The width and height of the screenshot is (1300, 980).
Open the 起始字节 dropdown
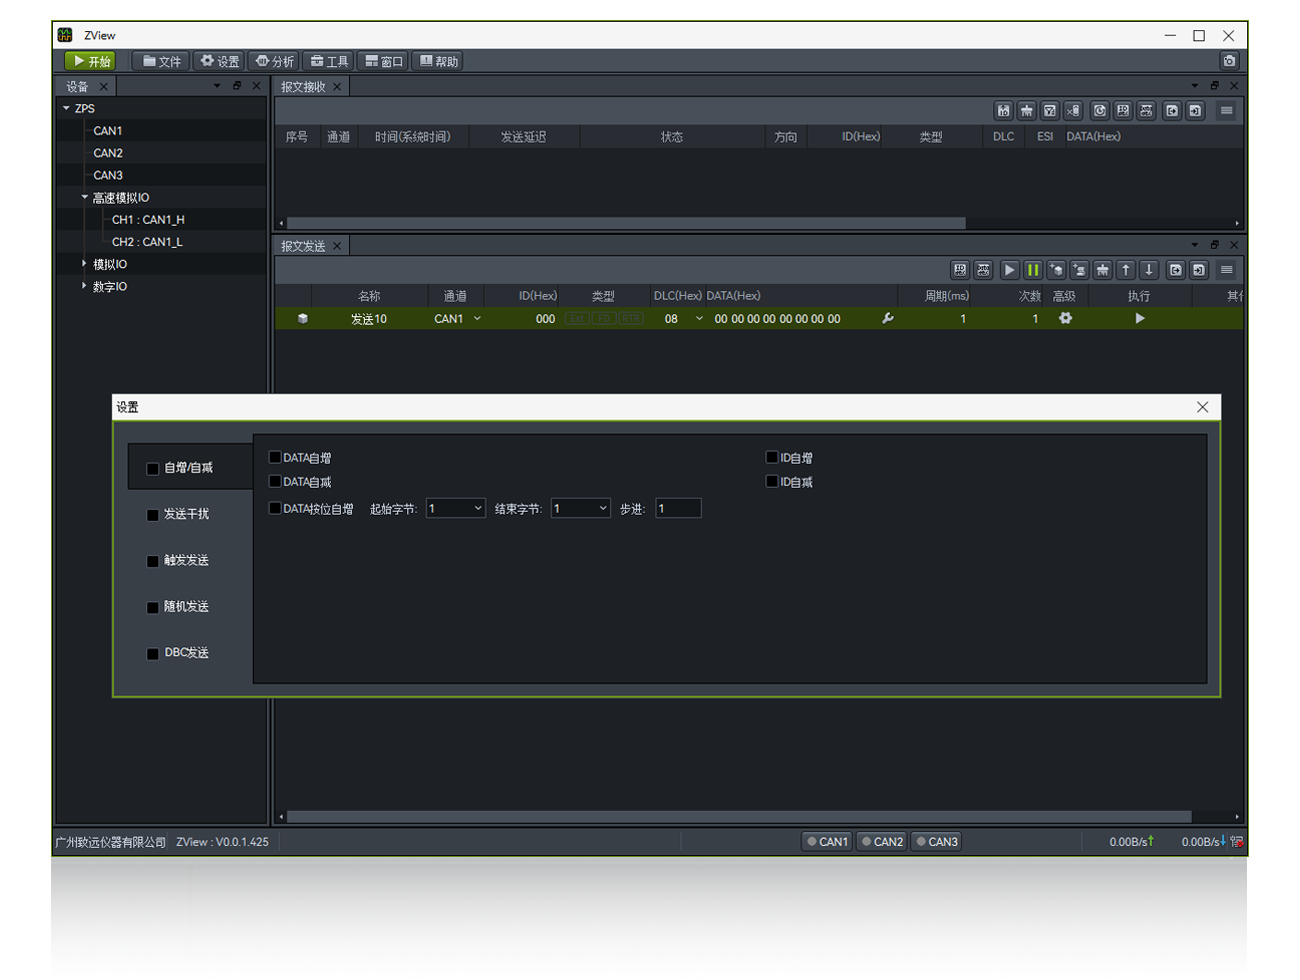click(x=455, y=509)
